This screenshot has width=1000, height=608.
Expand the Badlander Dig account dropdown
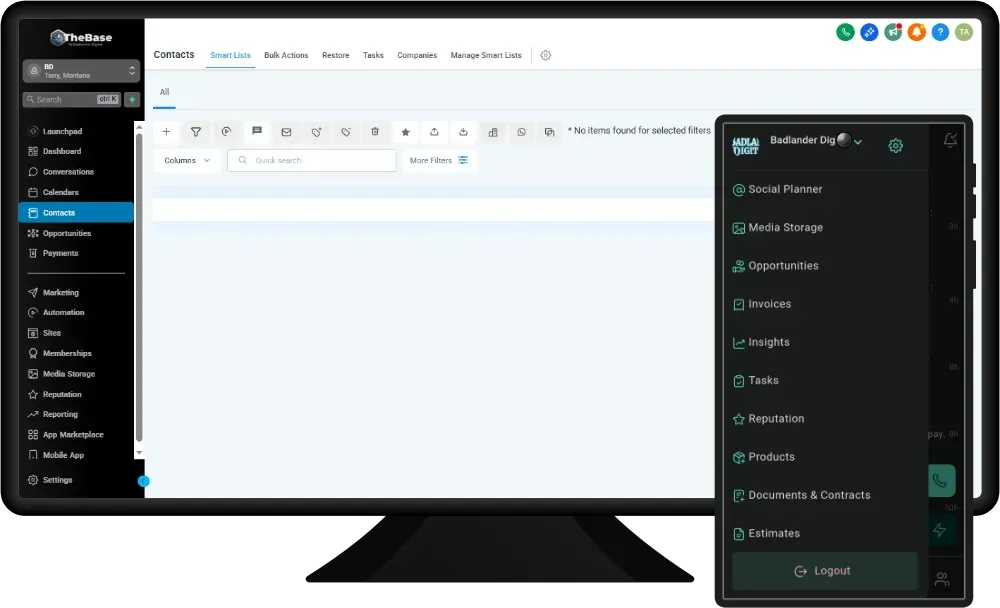click(858, 142)
